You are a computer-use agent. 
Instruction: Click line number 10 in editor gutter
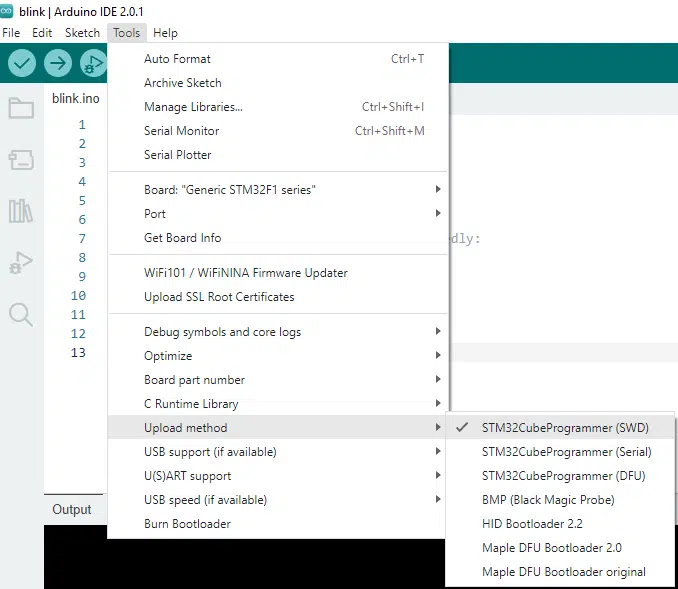(78, 295)
